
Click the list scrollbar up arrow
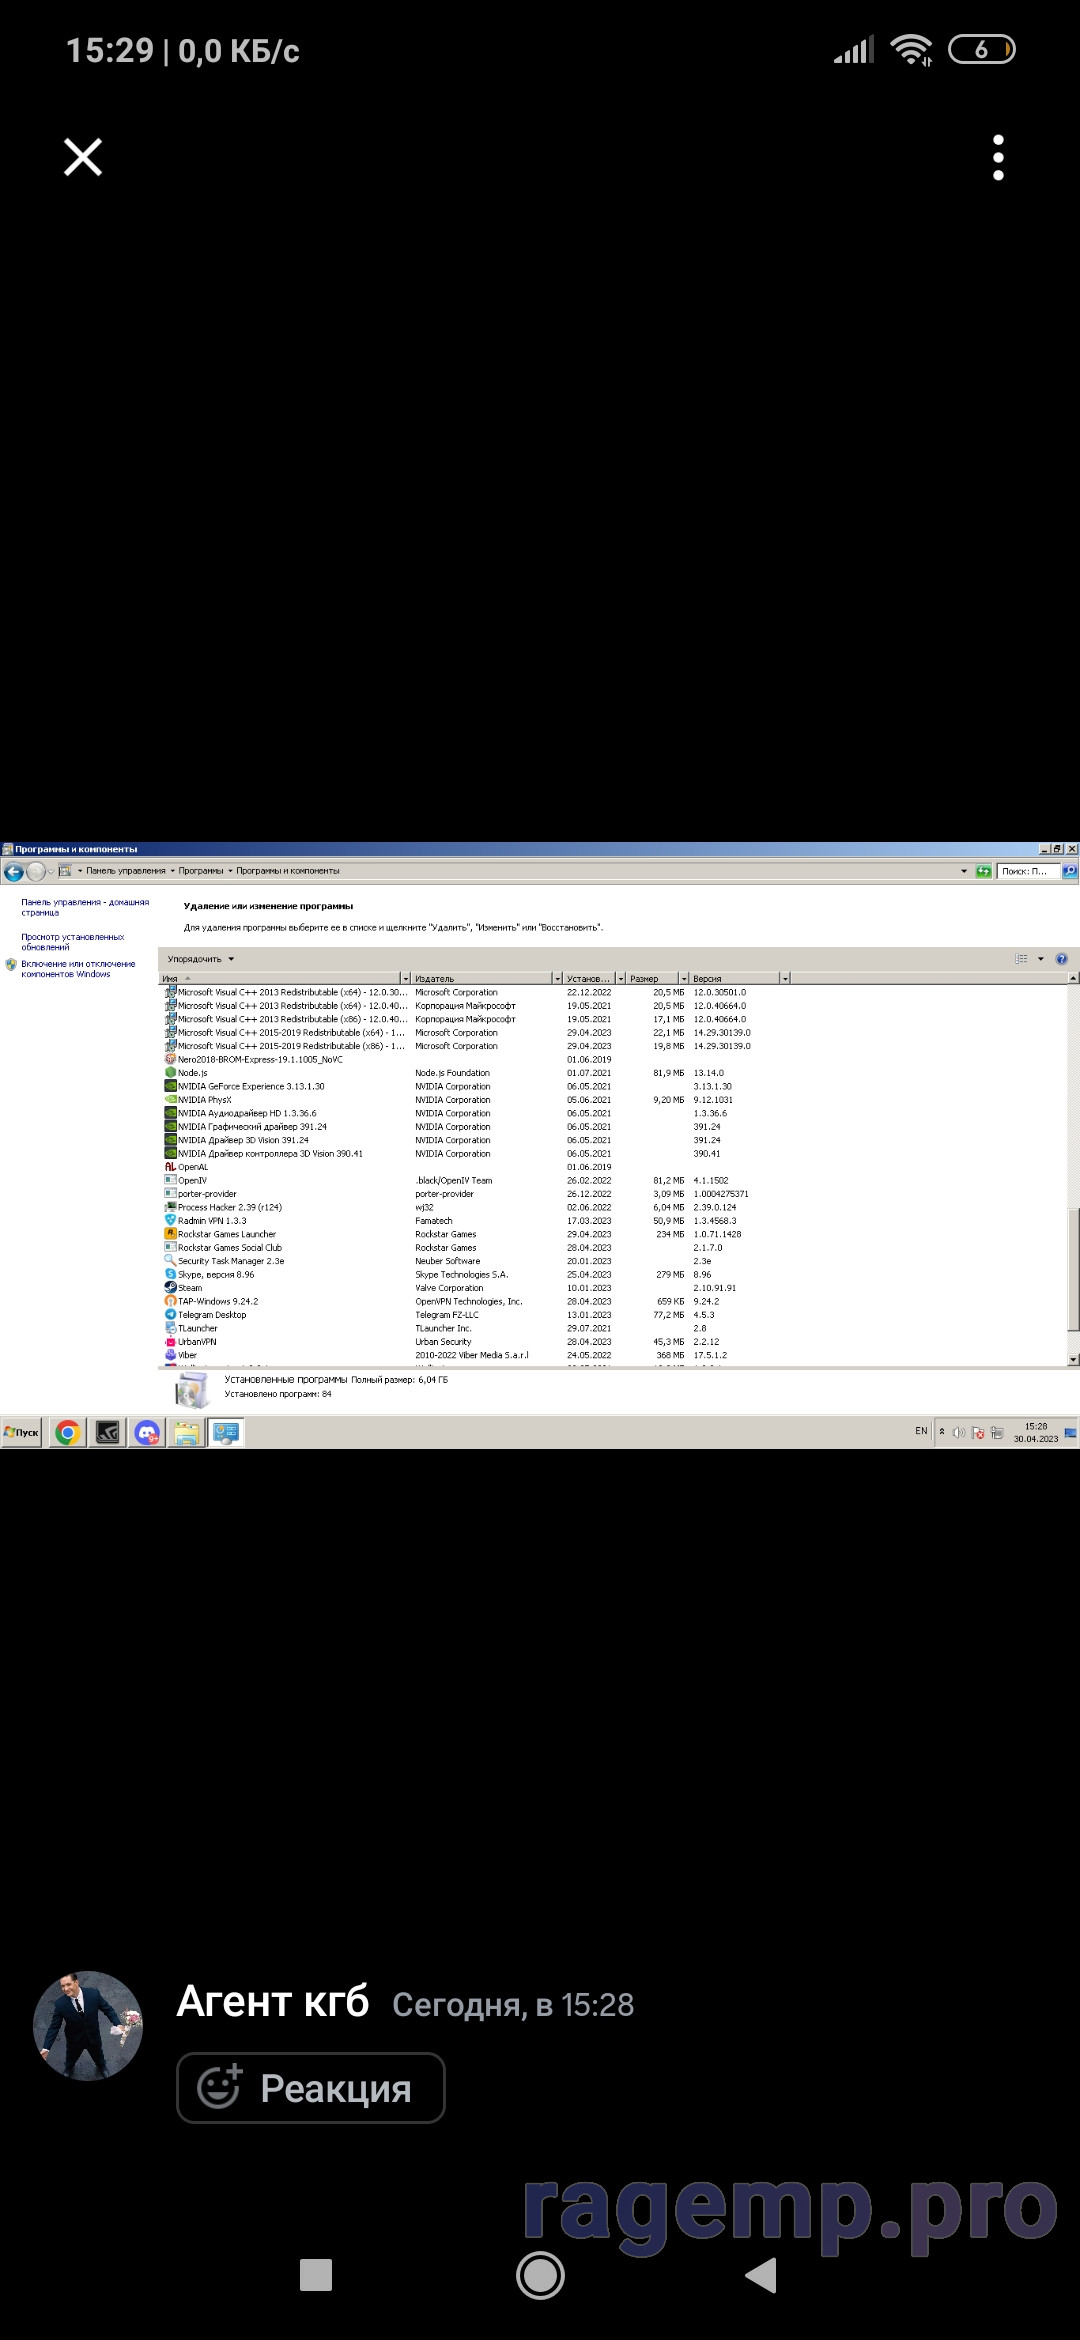1073,978
